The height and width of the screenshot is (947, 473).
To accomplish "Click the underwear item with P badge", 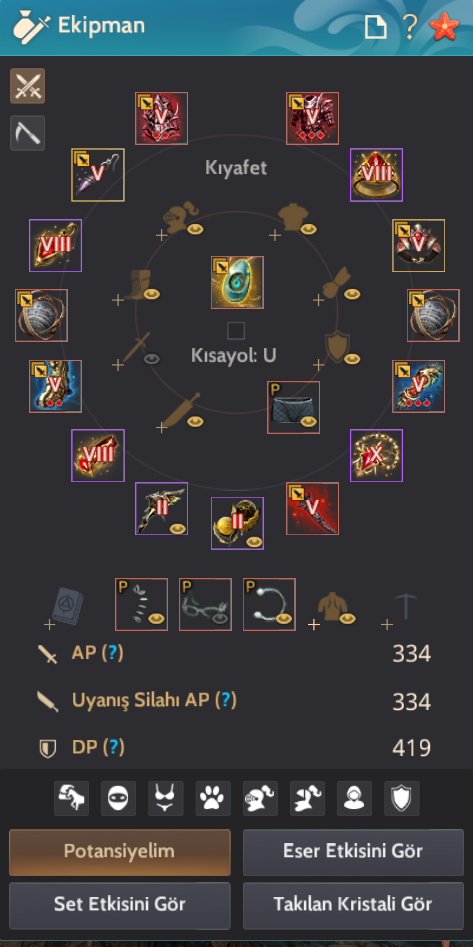I will pyautogui.click(x=294, y=408).
